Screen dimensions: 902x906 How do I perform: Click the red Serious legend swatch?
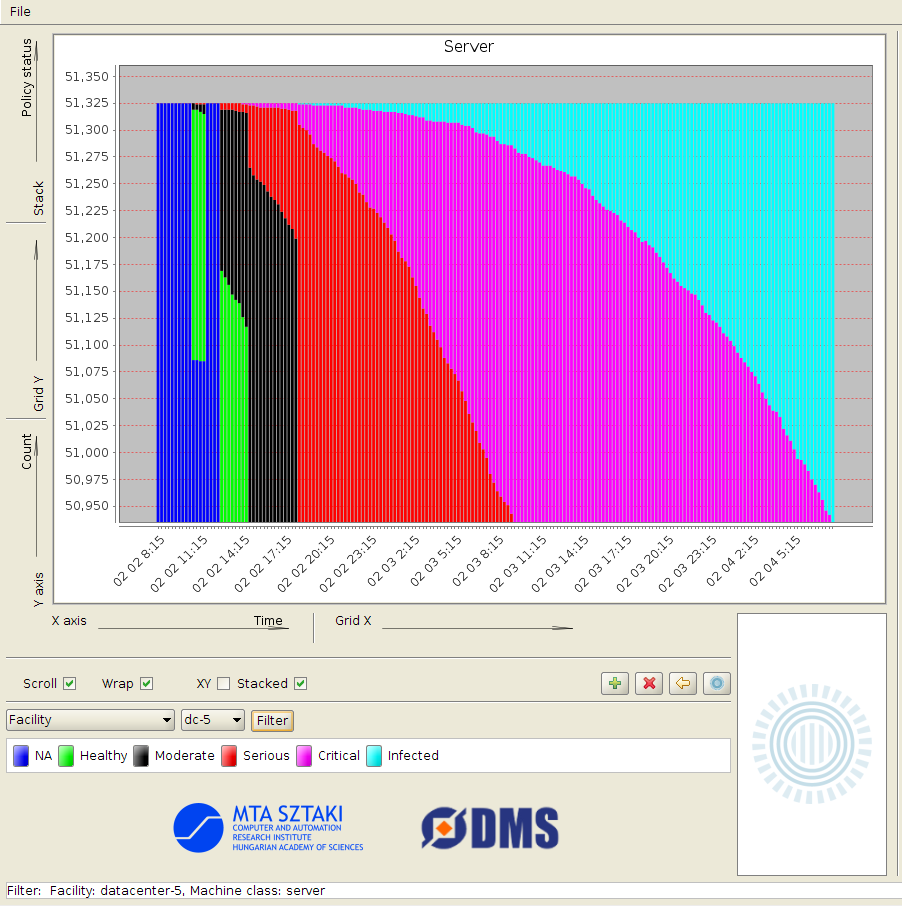point(229,756)
